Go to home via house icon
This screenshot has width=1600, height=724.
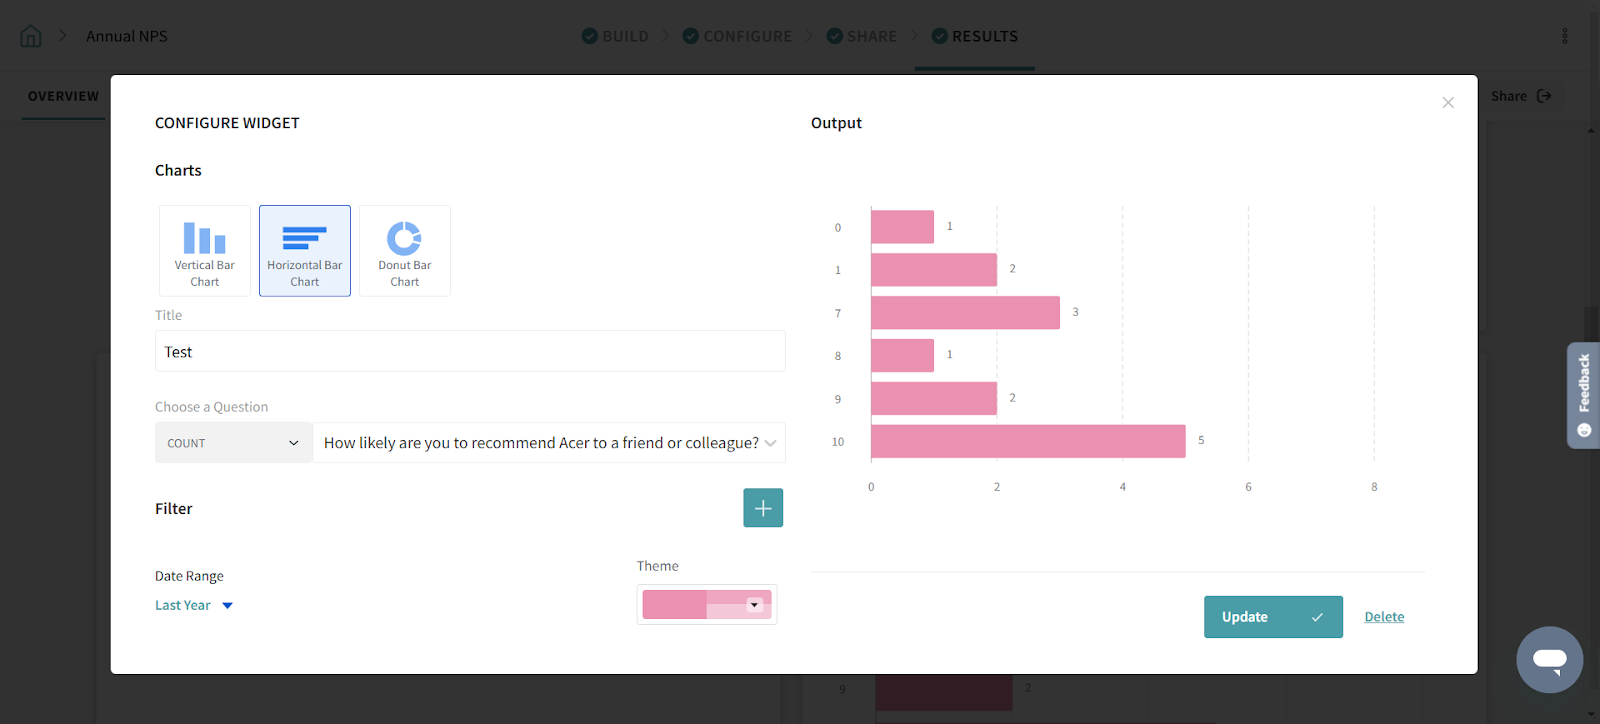coord(31,36)
